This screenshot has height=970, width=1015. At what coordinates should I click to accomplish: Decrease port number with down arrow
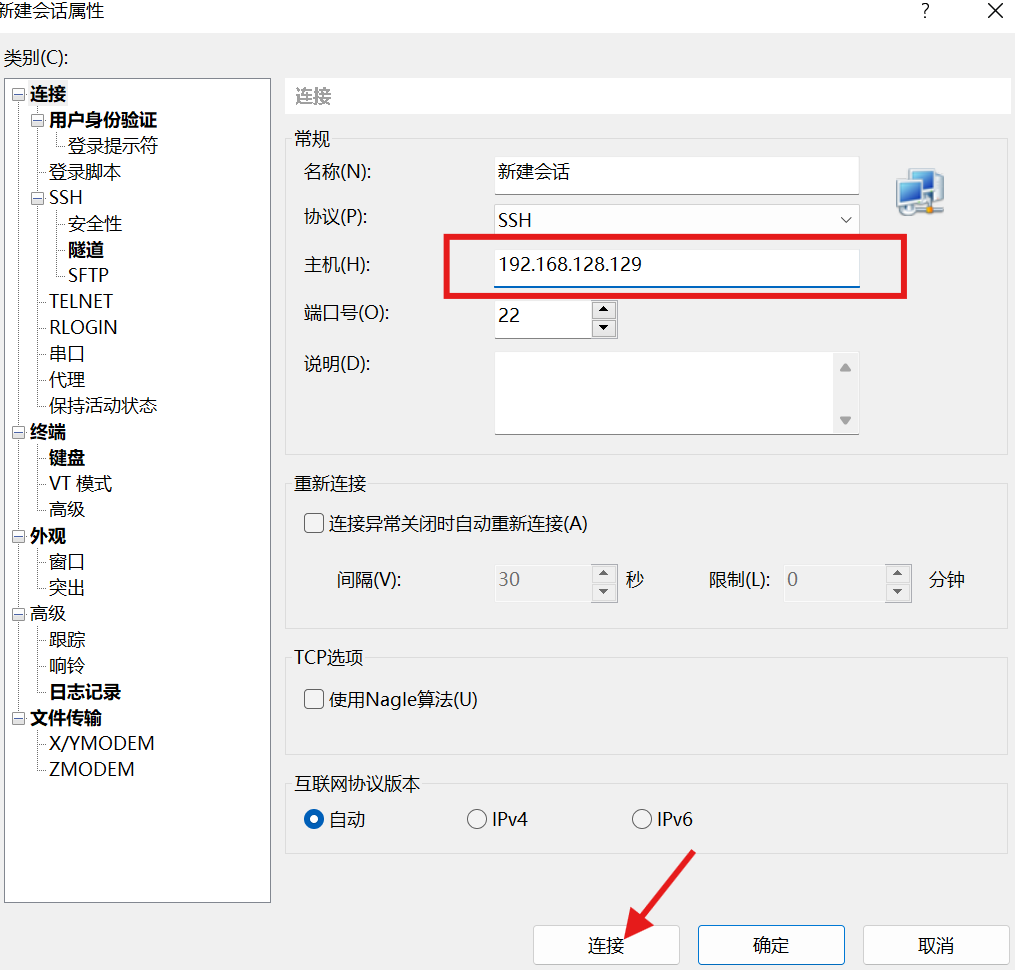coord(603,328)
